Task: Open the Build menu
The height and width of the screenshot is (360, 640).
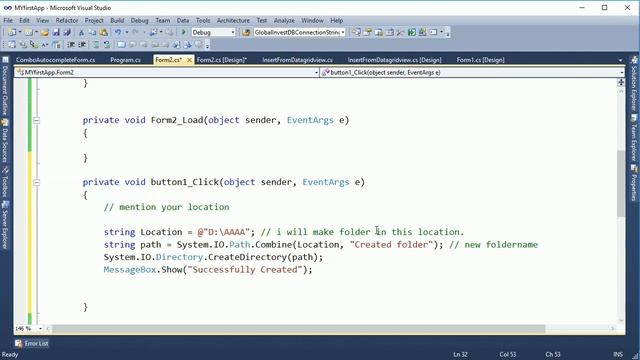Action: pyautogui.click(x=117, y=20)
